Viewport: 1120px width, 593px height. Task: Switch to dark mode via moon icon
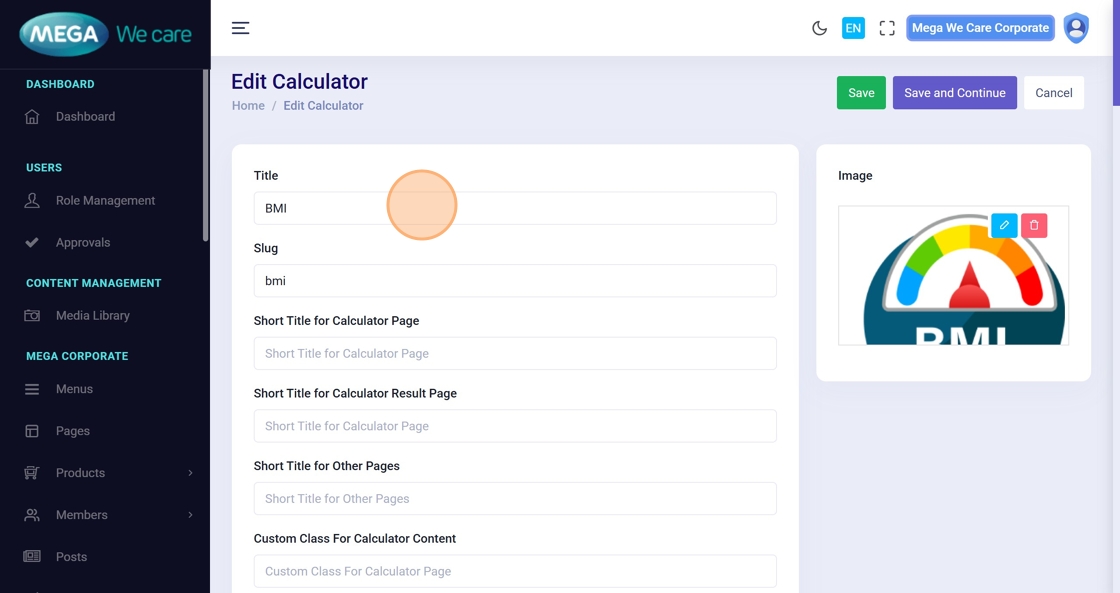[x=819, y=28]
